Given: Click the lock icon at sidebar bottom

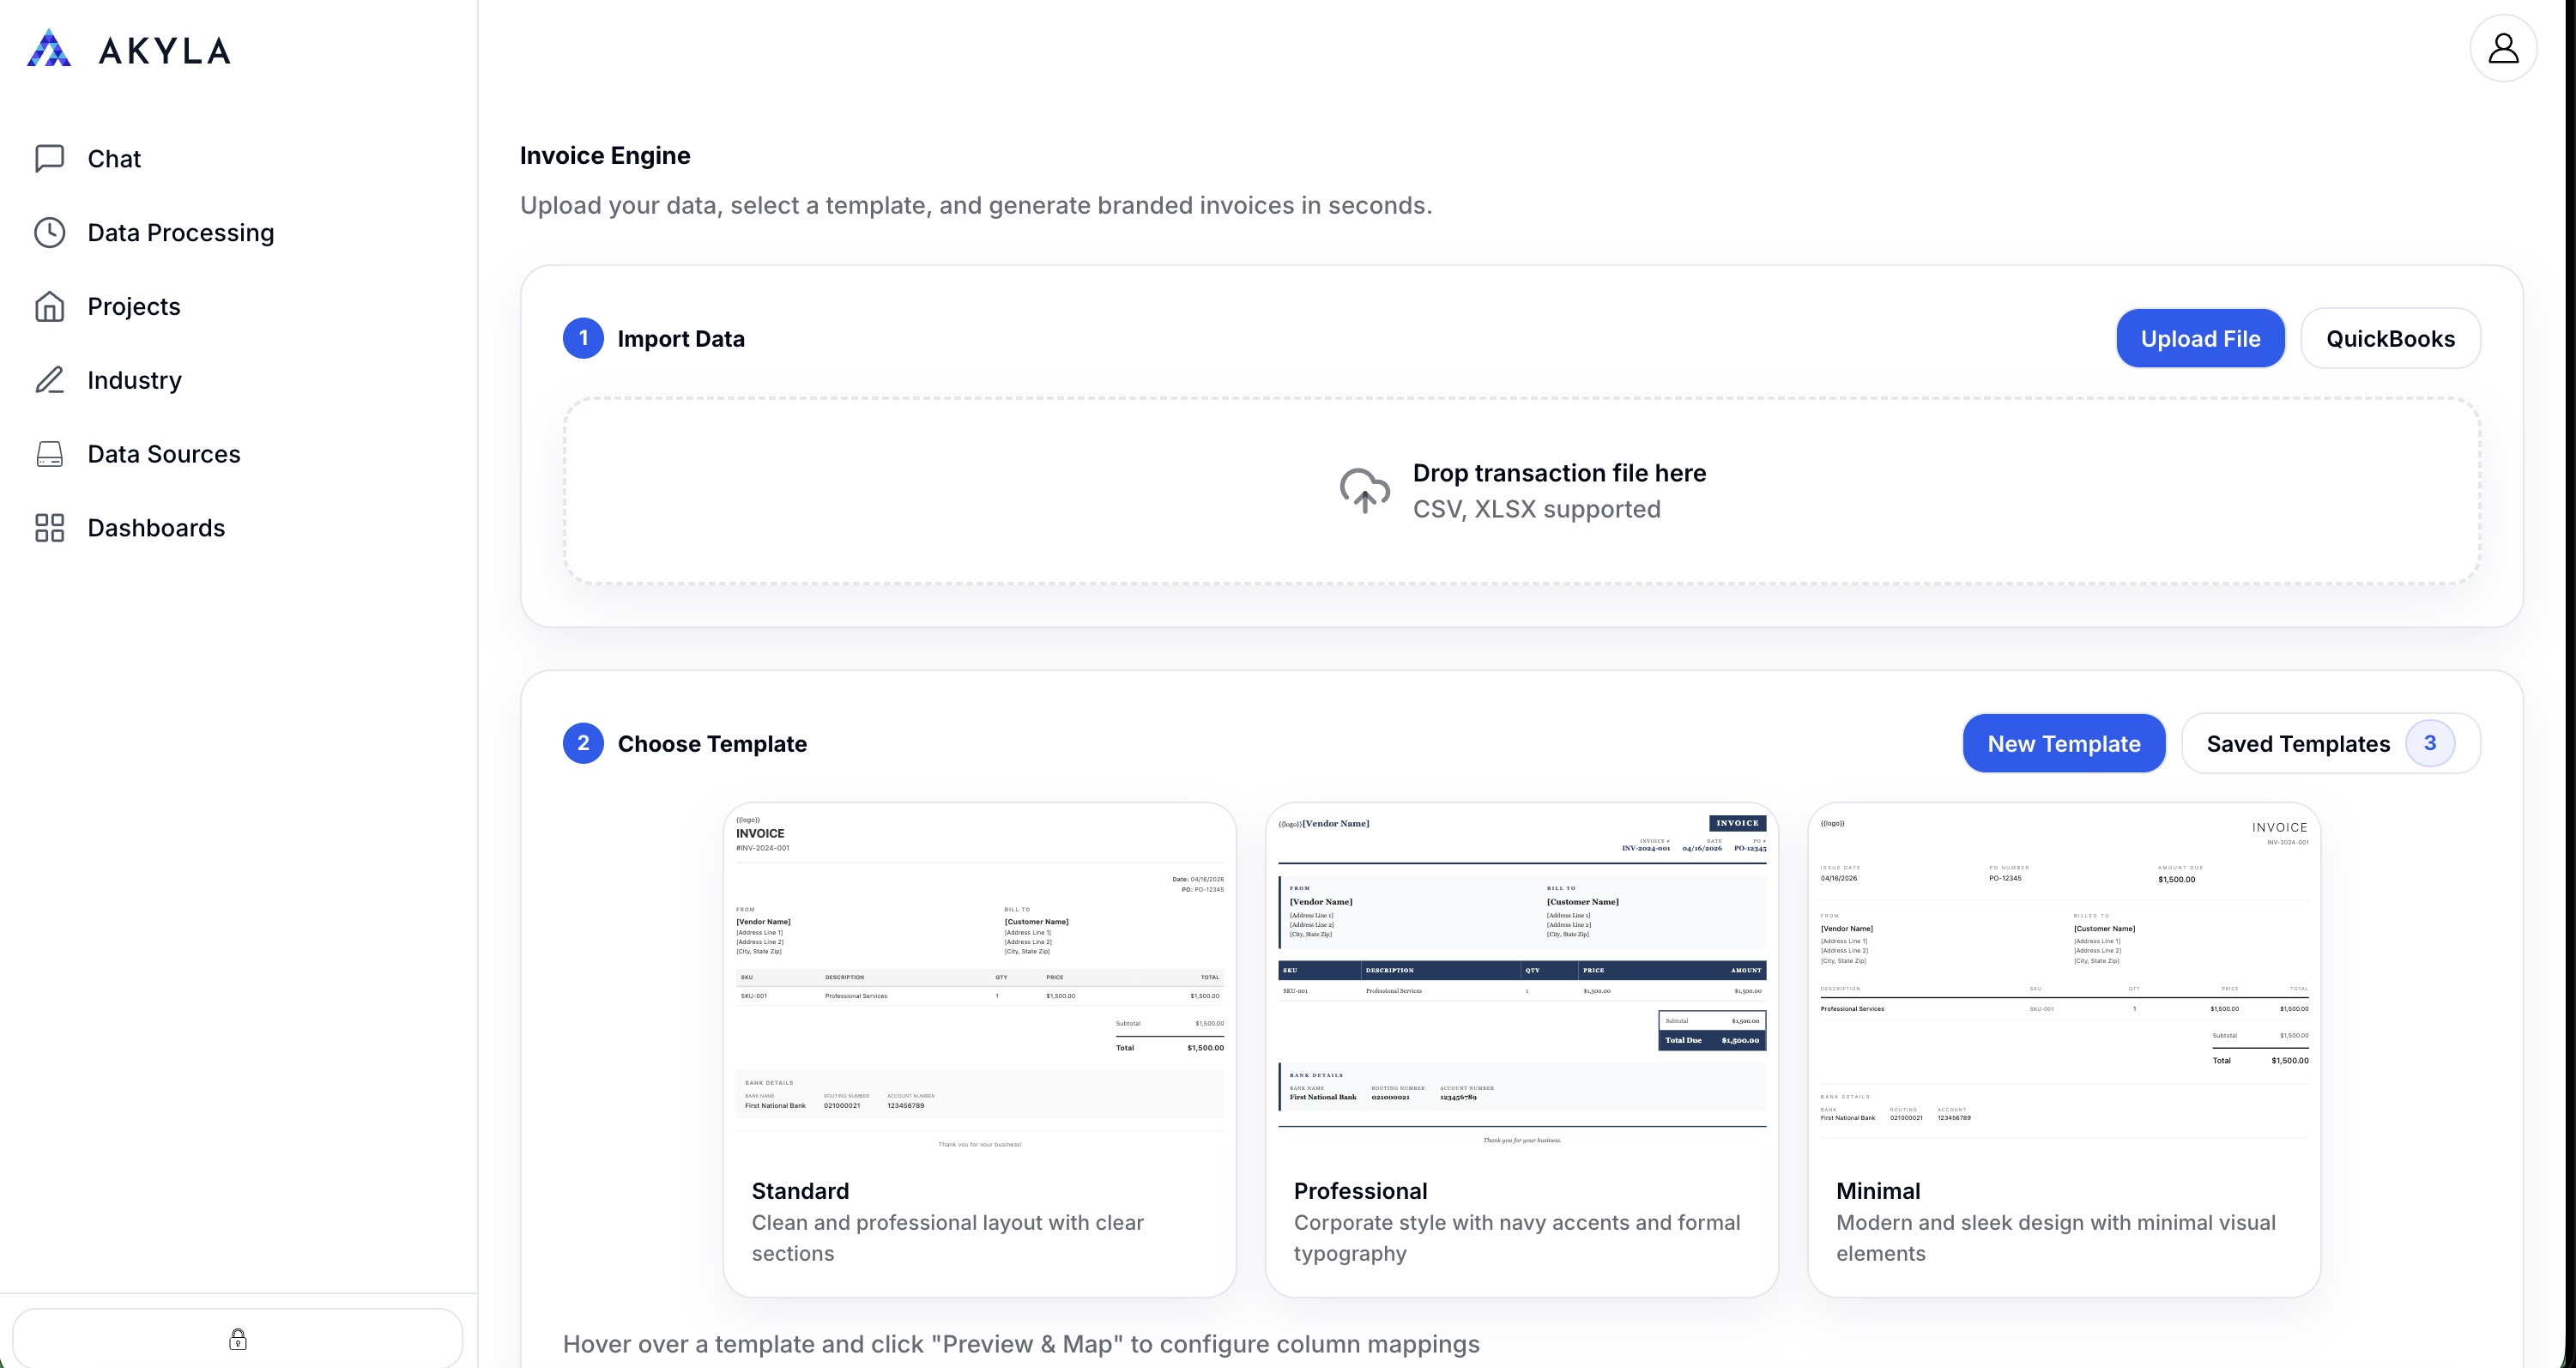Looking at the screenshot, I should click(238, 1338).
